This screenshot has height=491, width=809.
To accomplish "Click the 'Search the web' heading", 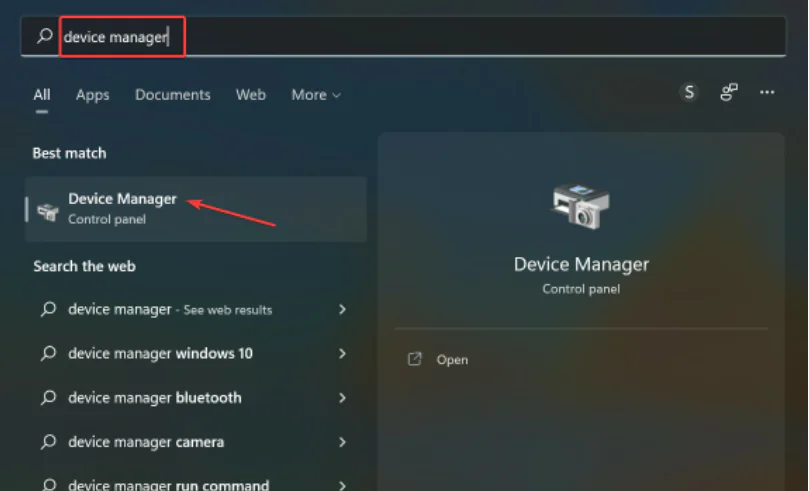I will (x=85, y=267).
